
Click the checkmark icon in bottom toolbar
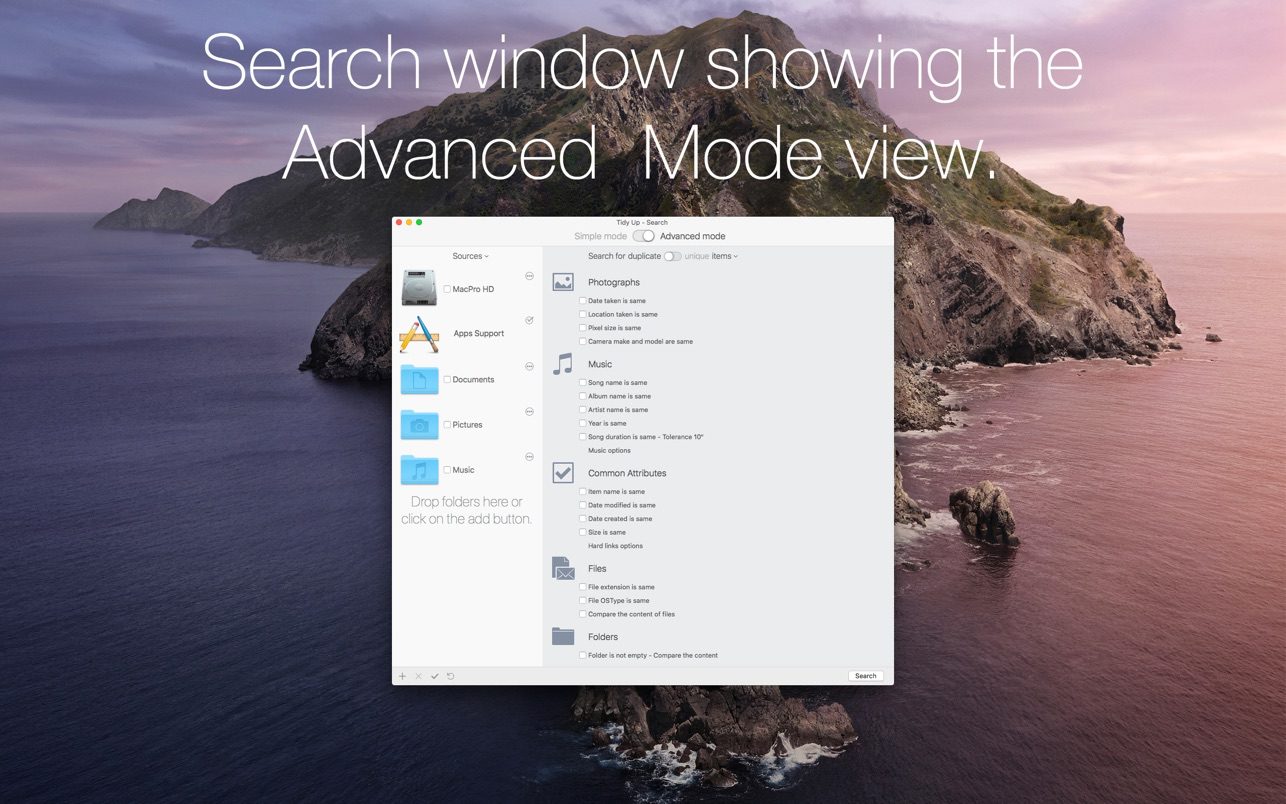435,676
